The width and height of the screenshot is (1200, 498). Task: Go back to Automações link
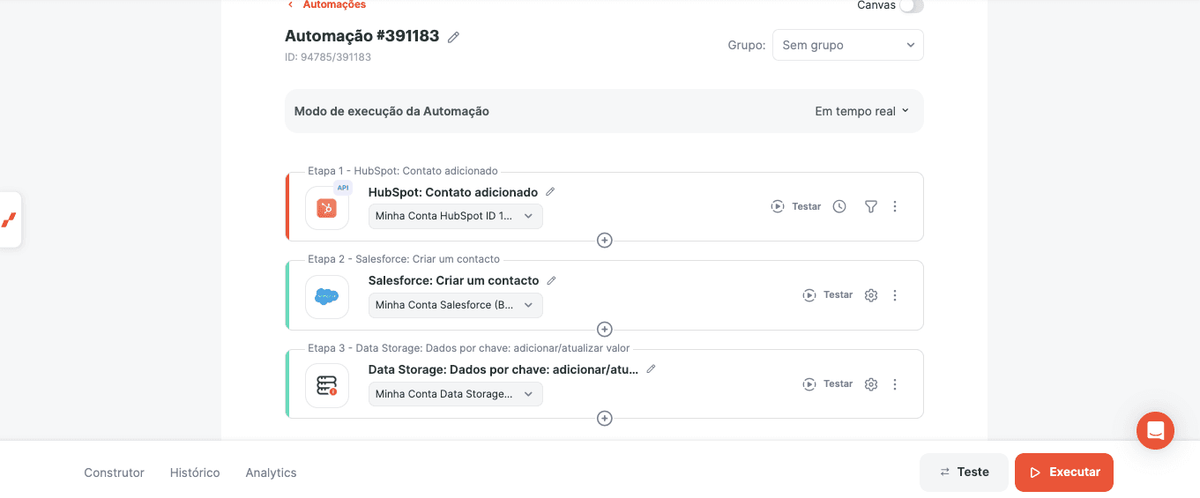point(326,5)
